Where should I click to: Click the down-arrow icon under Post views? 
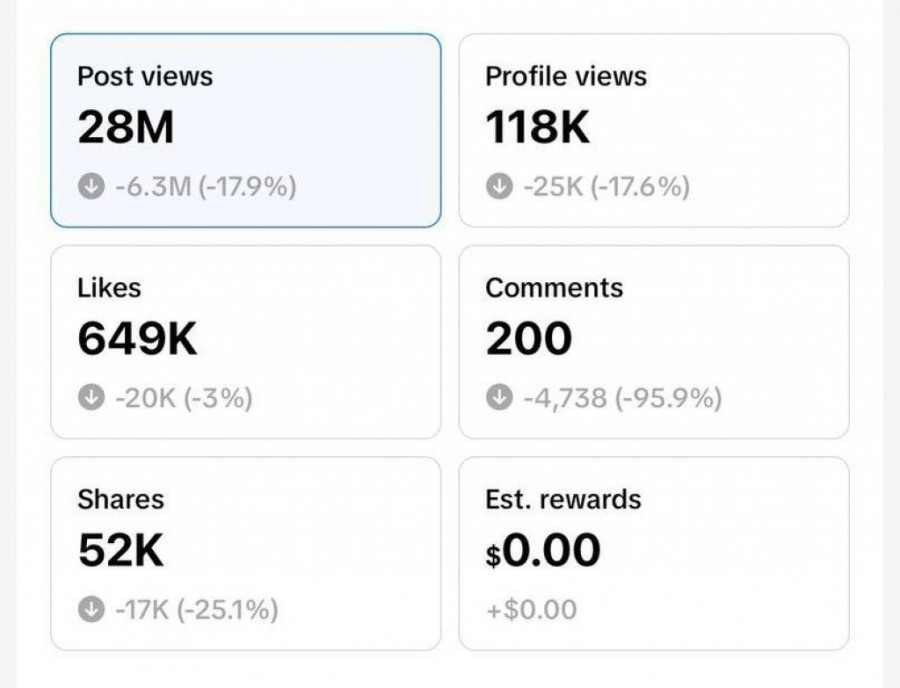(x=91, y=187)
